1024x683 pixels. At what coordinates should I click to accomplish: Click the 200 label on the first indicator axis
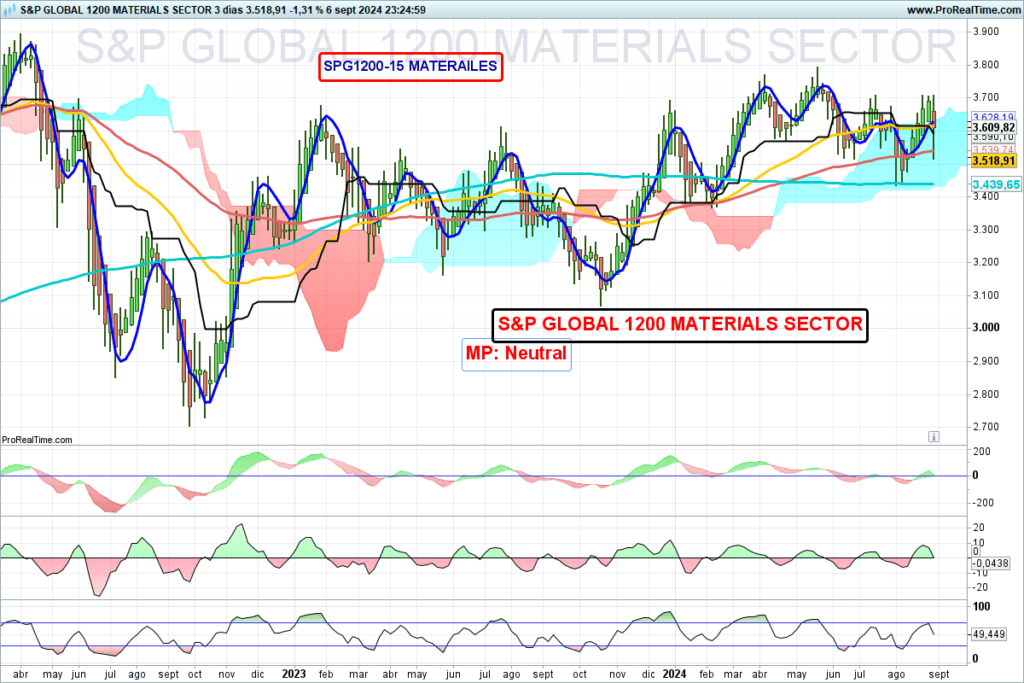point(982,451)
